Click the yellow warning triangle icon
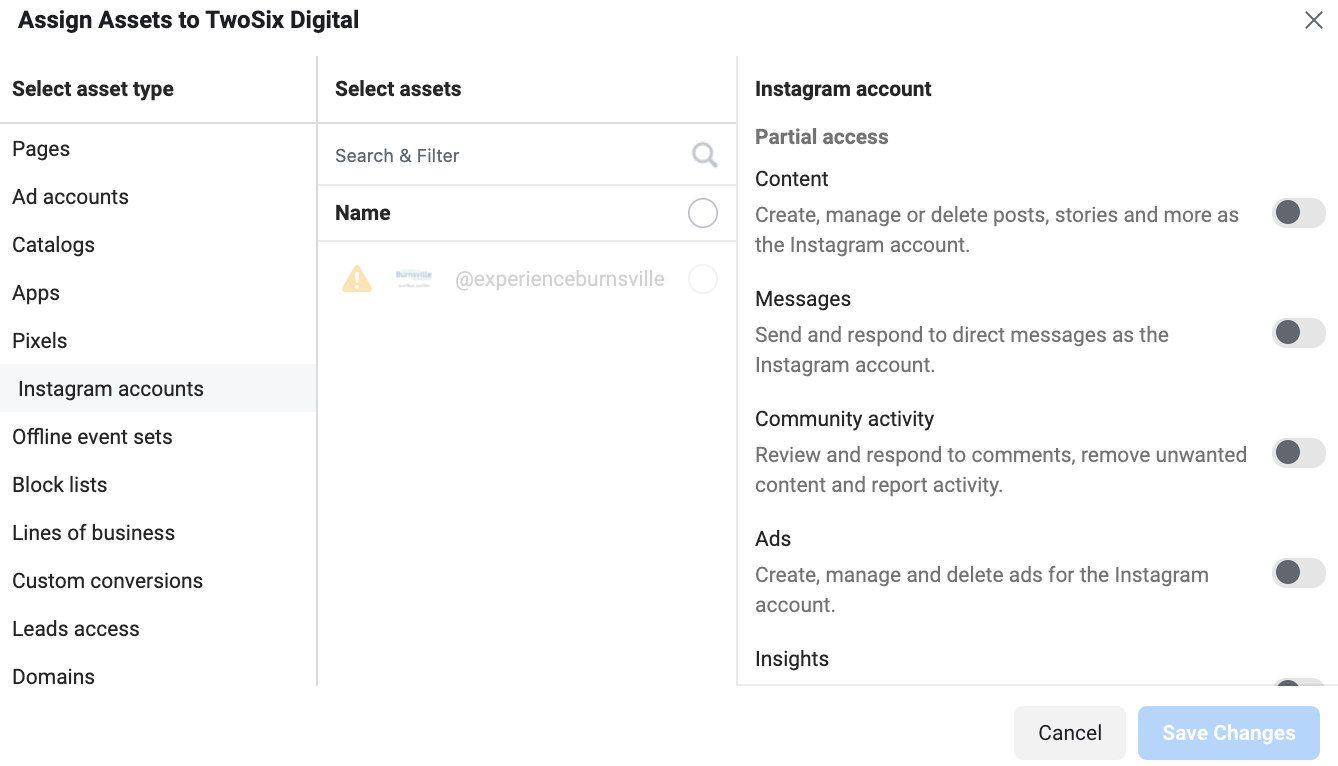 (x=357, y=279)
